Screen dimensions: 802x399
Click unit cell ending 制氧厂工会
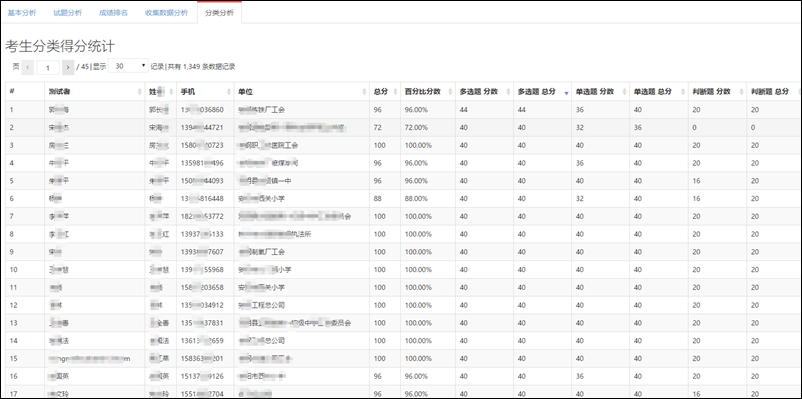261,252
